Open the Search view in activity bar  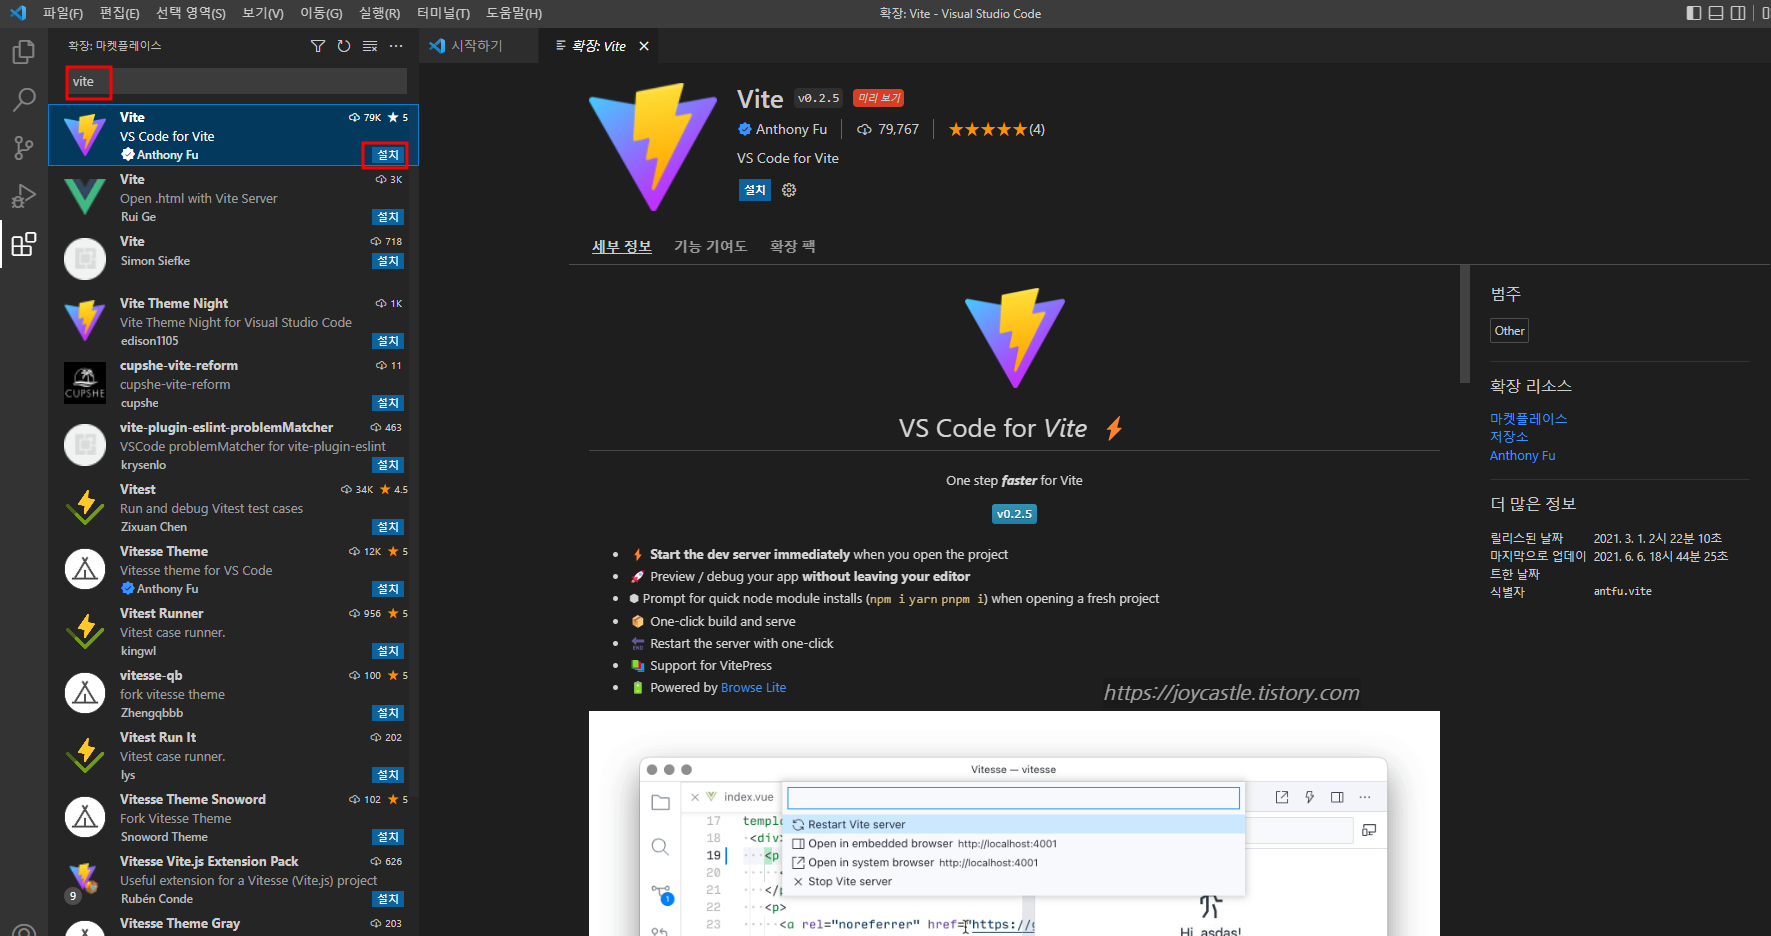[x=24, y=100]
